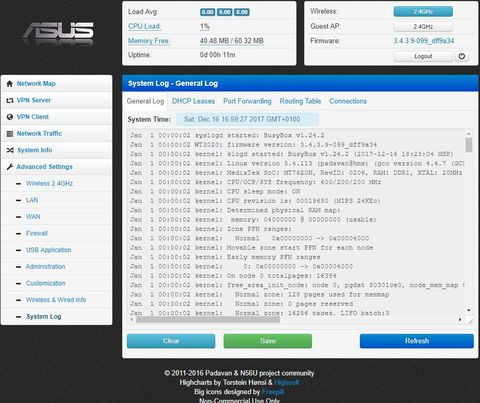Click log line 'syslogd started: BusyBox v1.24.2'
480x403 pixels.
[227, 136]
